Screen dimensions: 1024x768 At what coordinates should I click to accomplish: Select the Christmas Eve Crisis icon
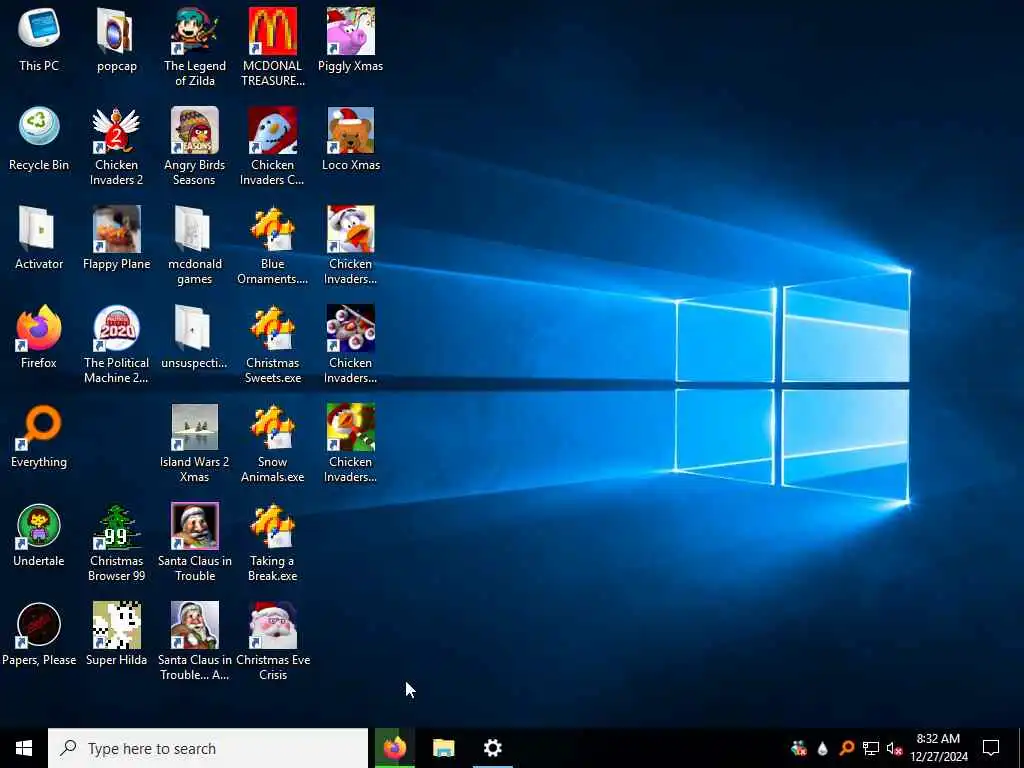coord(272,625)
